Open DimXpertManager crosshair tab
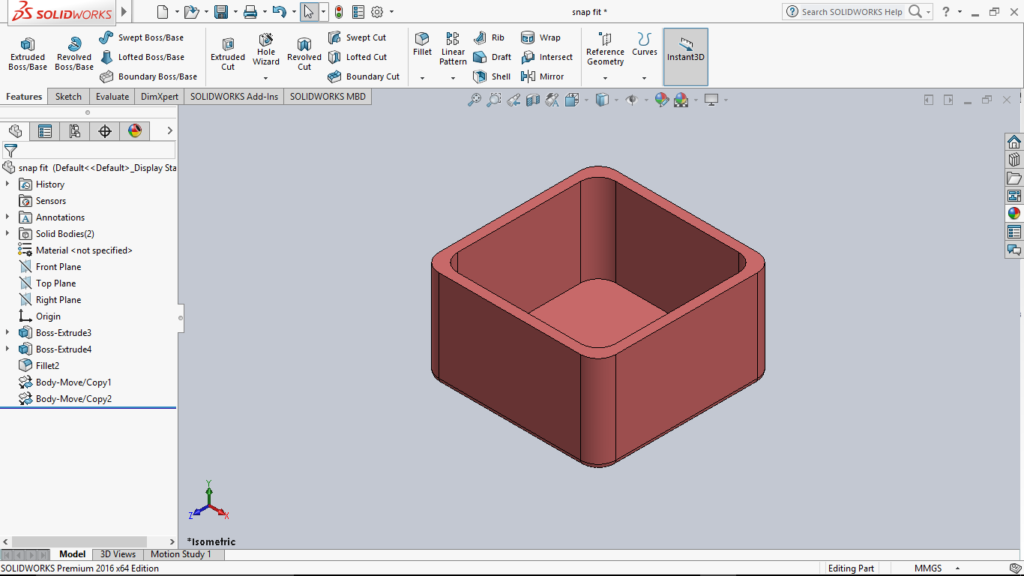 (104, 131)
